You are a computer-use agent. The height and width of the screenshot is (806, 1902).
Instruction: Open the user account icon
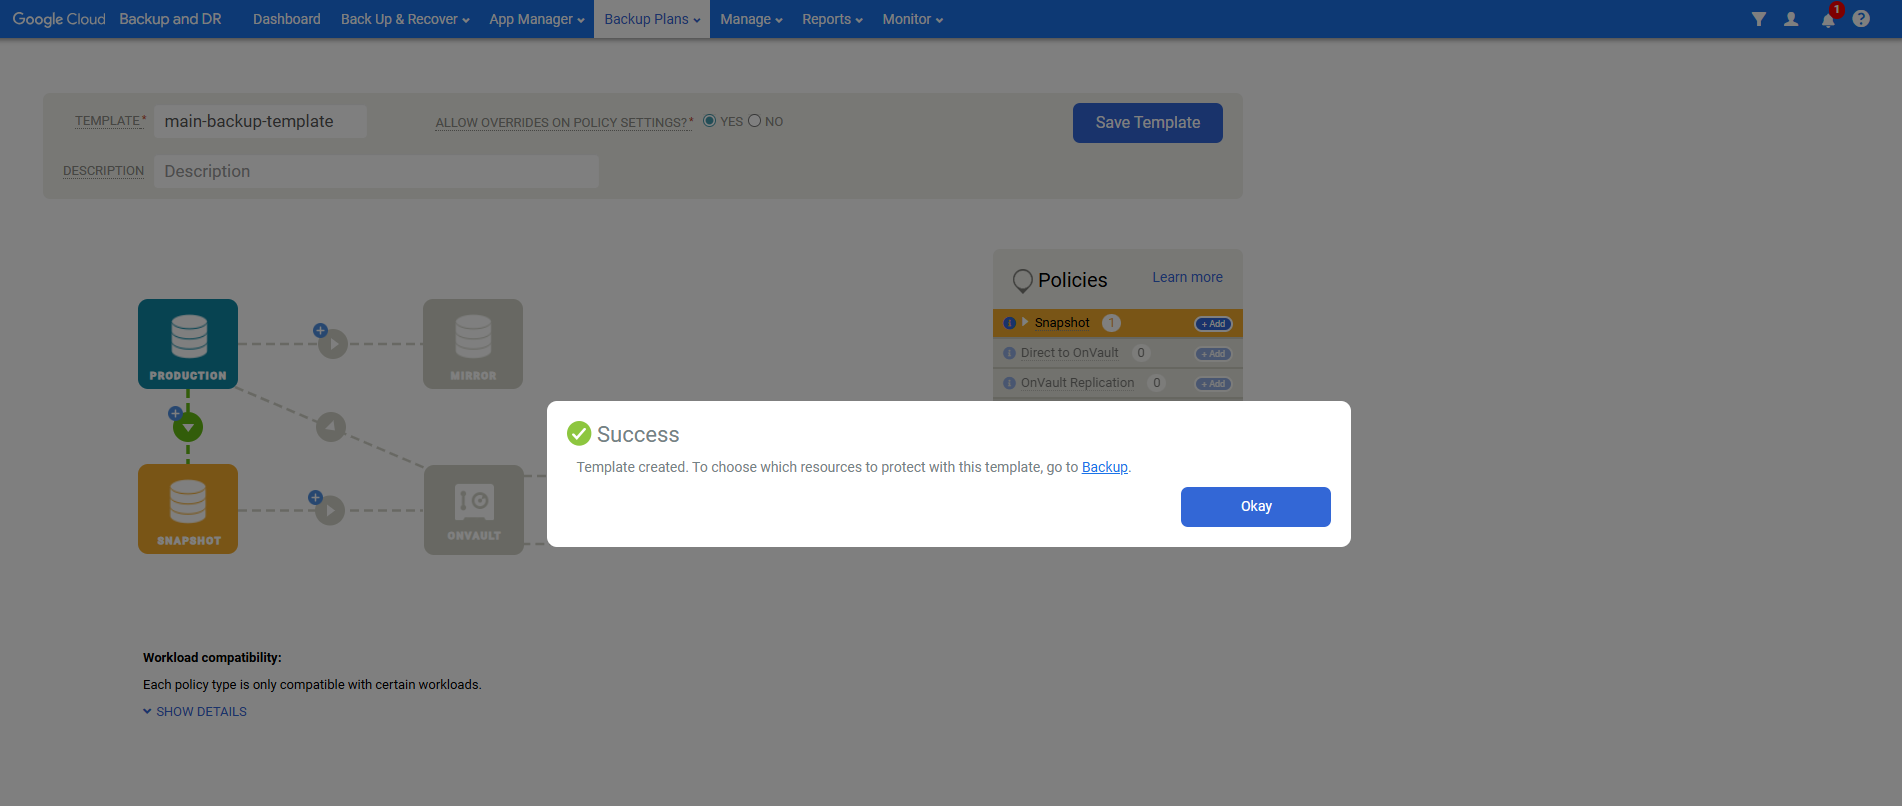pyautogui.click(x=1791, y=19)
